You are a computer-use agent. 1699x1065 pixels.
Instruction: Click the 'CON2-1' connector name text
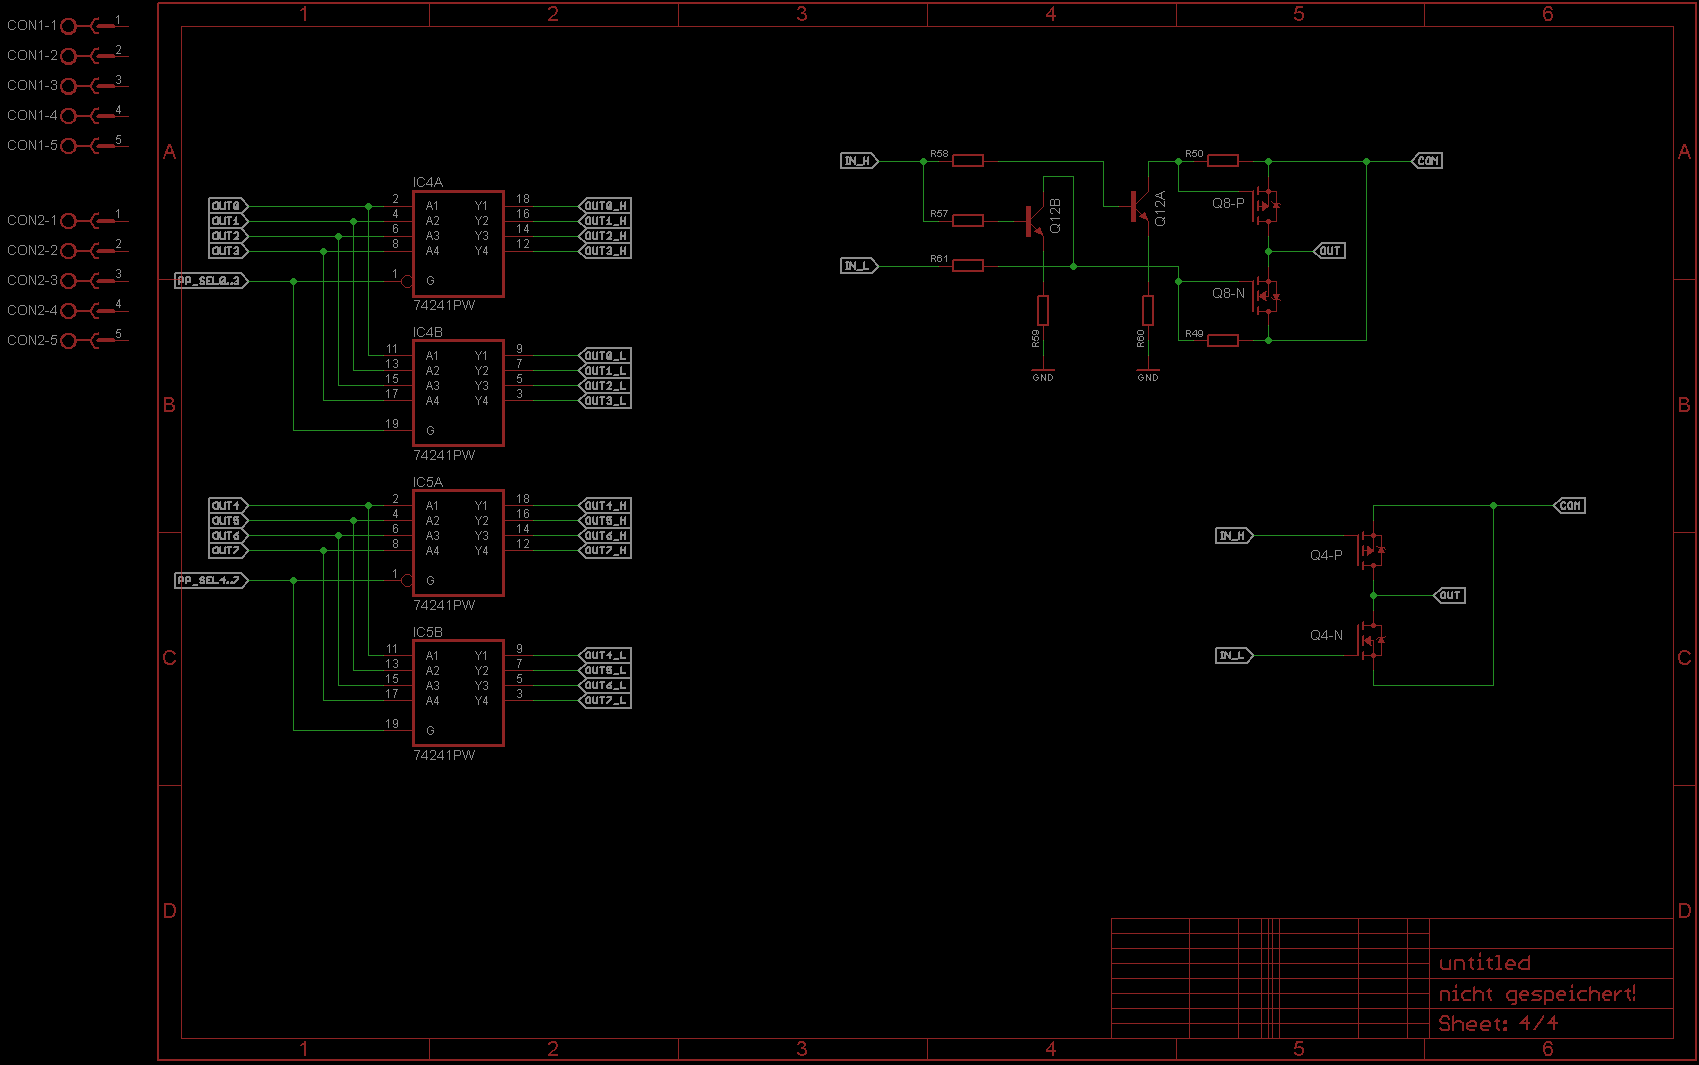coord(32,220)
